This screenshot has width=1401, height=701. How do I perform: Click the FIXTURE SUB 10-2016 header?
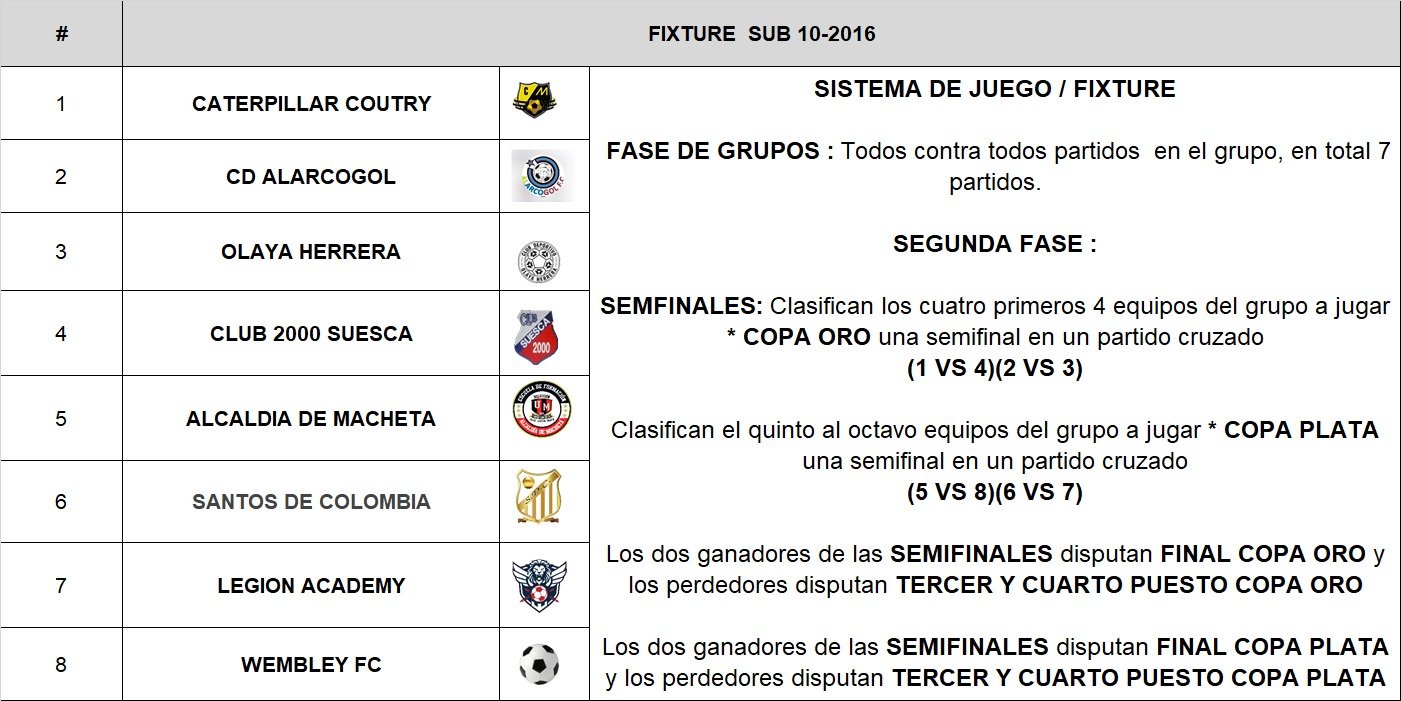tap(761, 34)
